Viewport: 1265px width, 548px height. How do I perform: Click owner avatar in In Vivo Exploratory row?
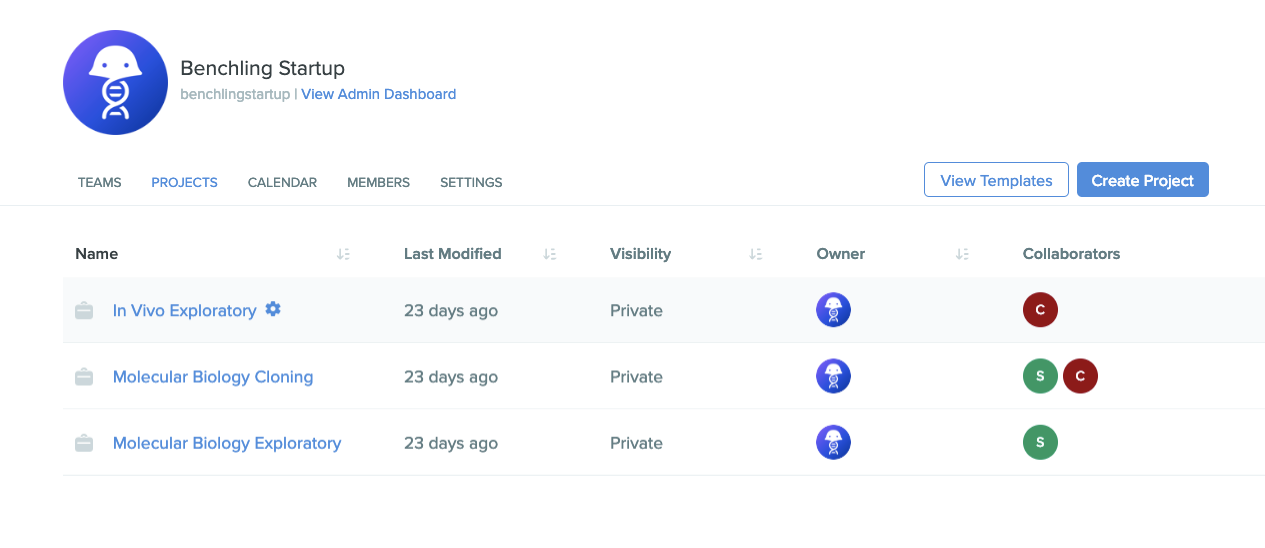[x=834, y=310]
